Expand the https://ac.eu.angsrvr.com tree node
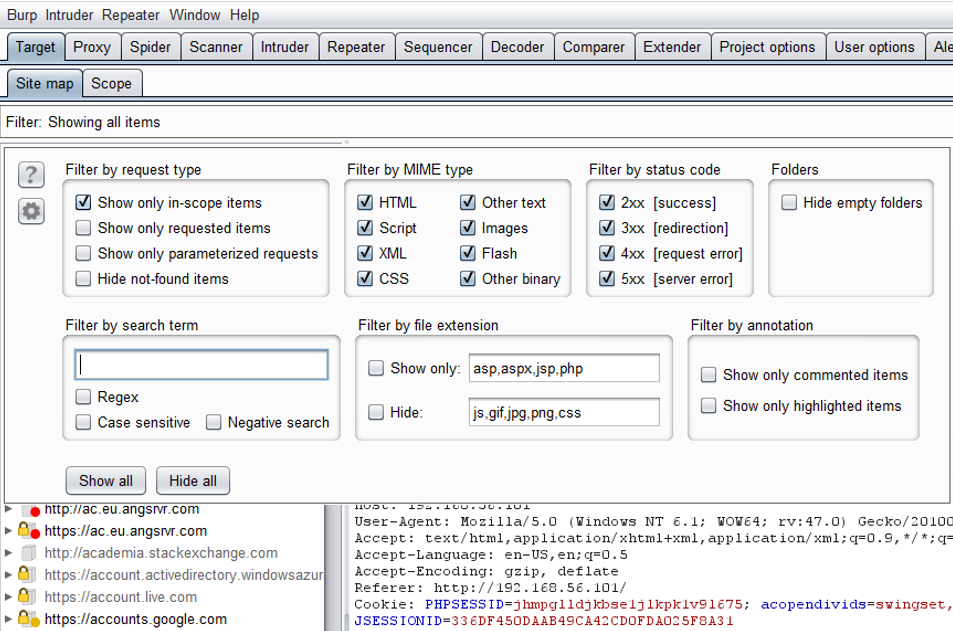This screenshot has height=631, width=953. click(9, 531)
